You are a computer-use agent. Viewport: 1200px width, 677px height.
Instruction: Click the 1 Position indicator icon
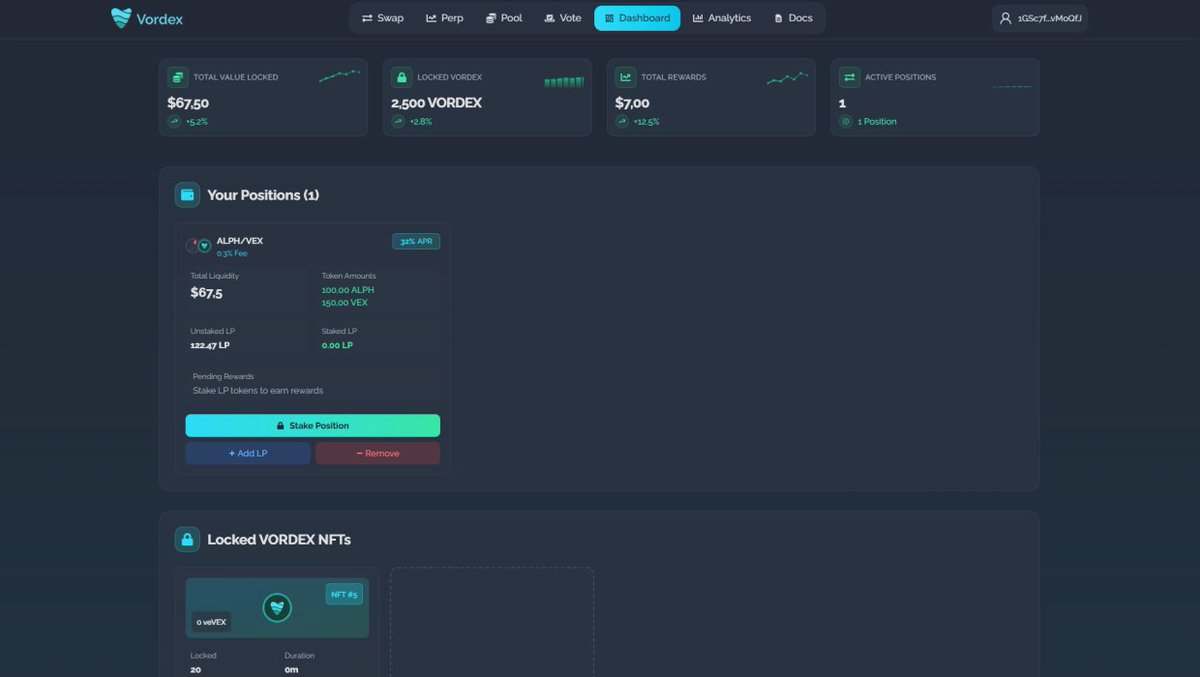coord(846,121)
